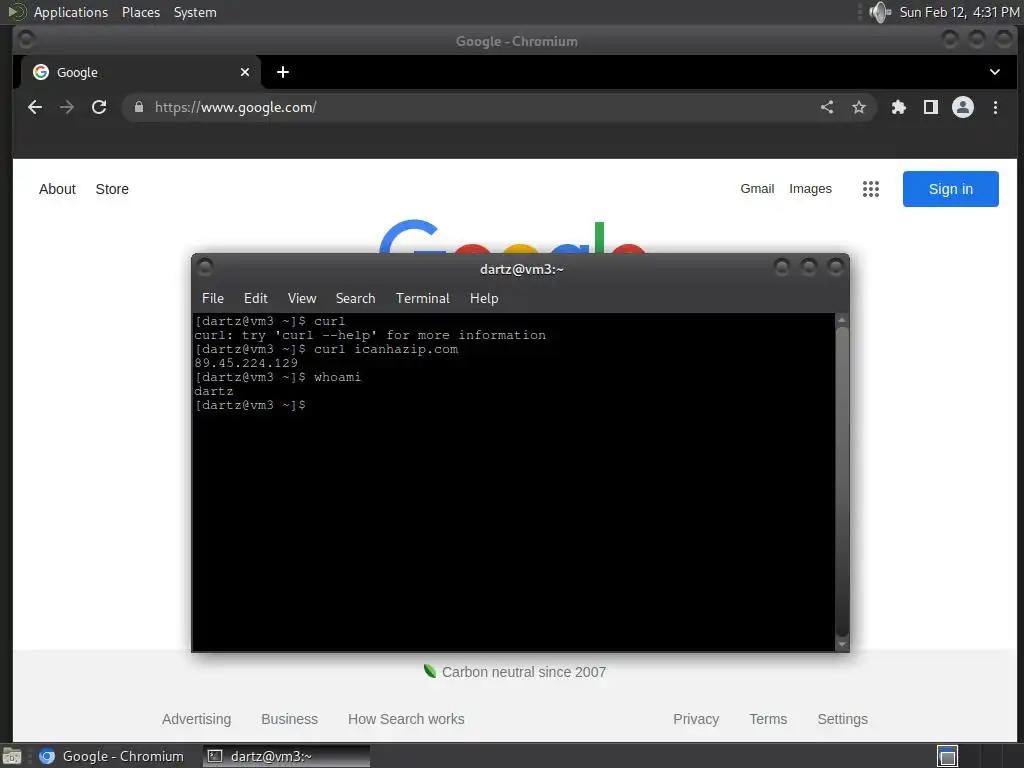Click the Chromium window menu button
The height and width of the screenshot is (768, 1024).
point(26,40)
